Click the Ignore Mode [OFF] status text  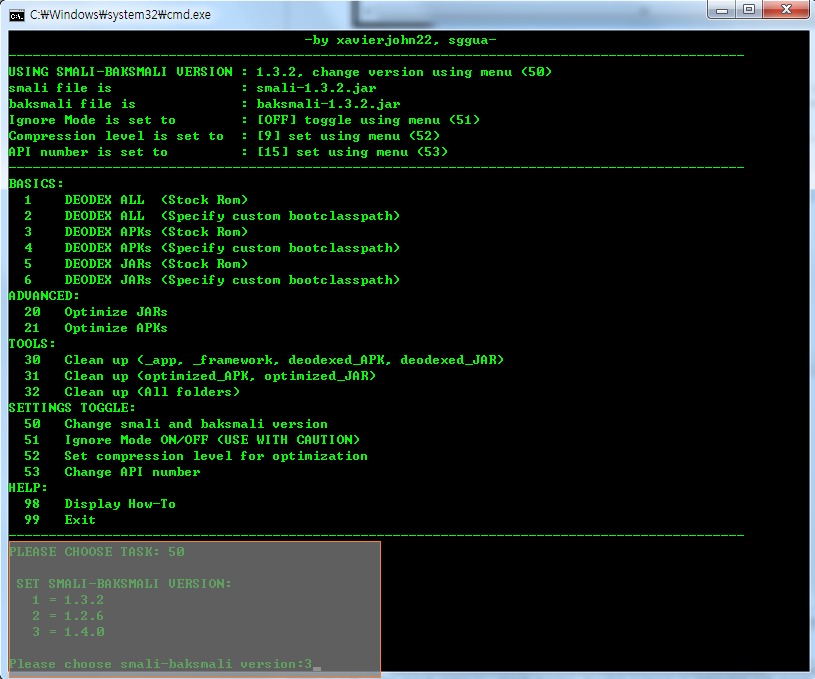pyautogui.click(x=276, y=120)
